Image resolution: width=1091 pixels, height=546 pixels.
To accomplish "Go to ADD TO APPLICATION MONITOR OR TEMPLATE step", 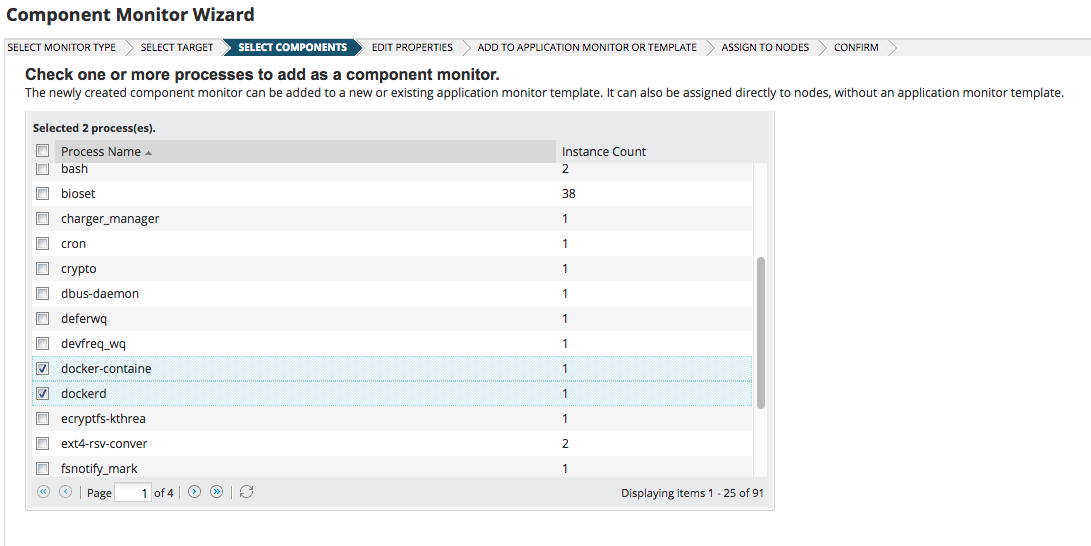I will (587, 47).
